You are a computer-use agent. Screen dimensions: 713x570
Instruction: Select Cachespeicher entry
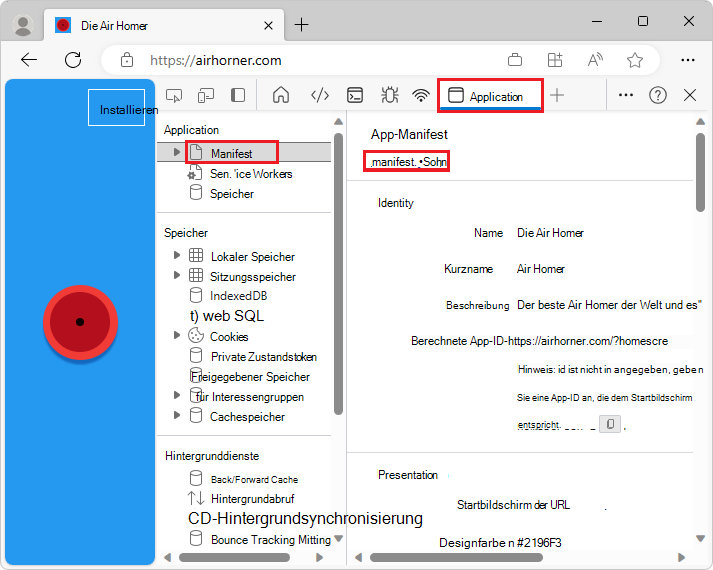tap(237, 416)
